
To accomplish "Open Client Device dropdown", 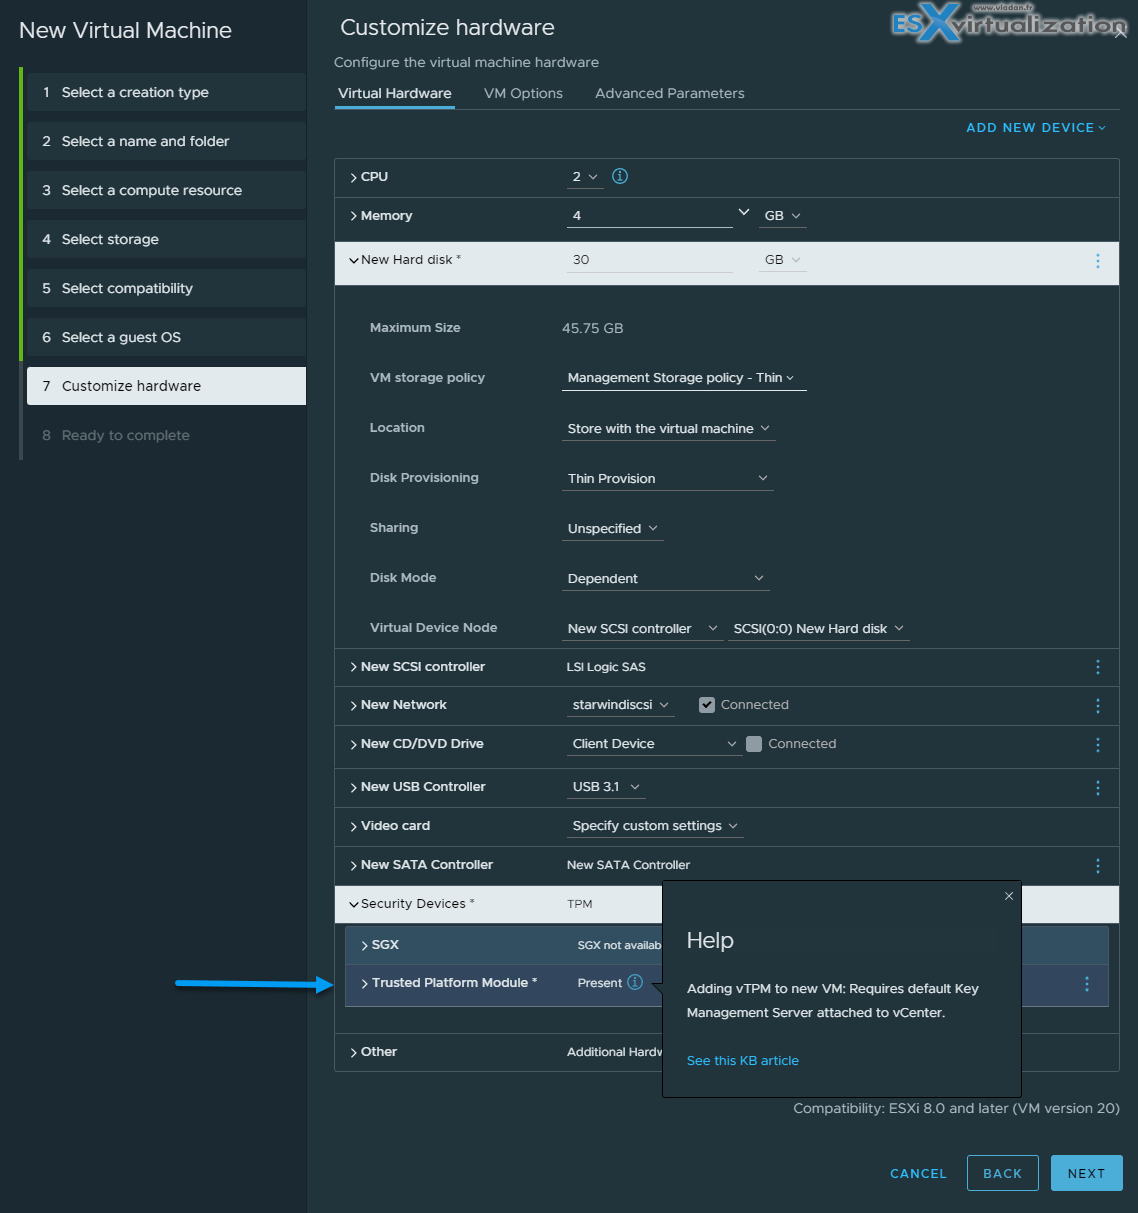I will coord(655,744).
